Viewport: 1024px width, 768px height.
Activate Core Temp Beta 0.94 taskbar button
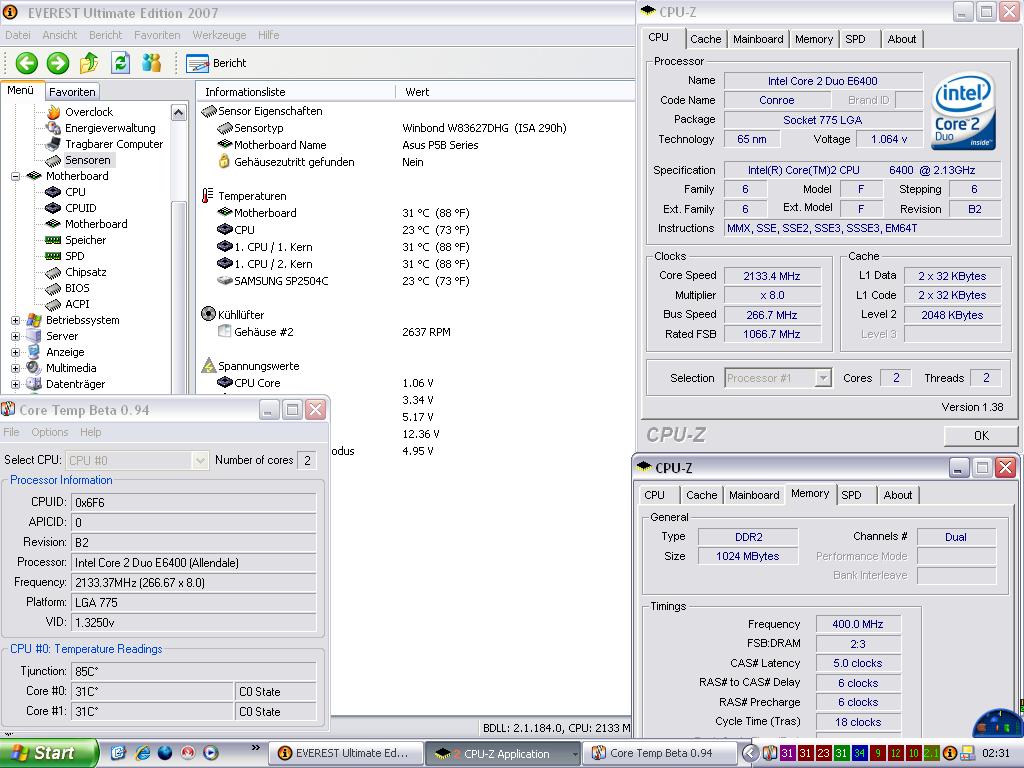661,754
